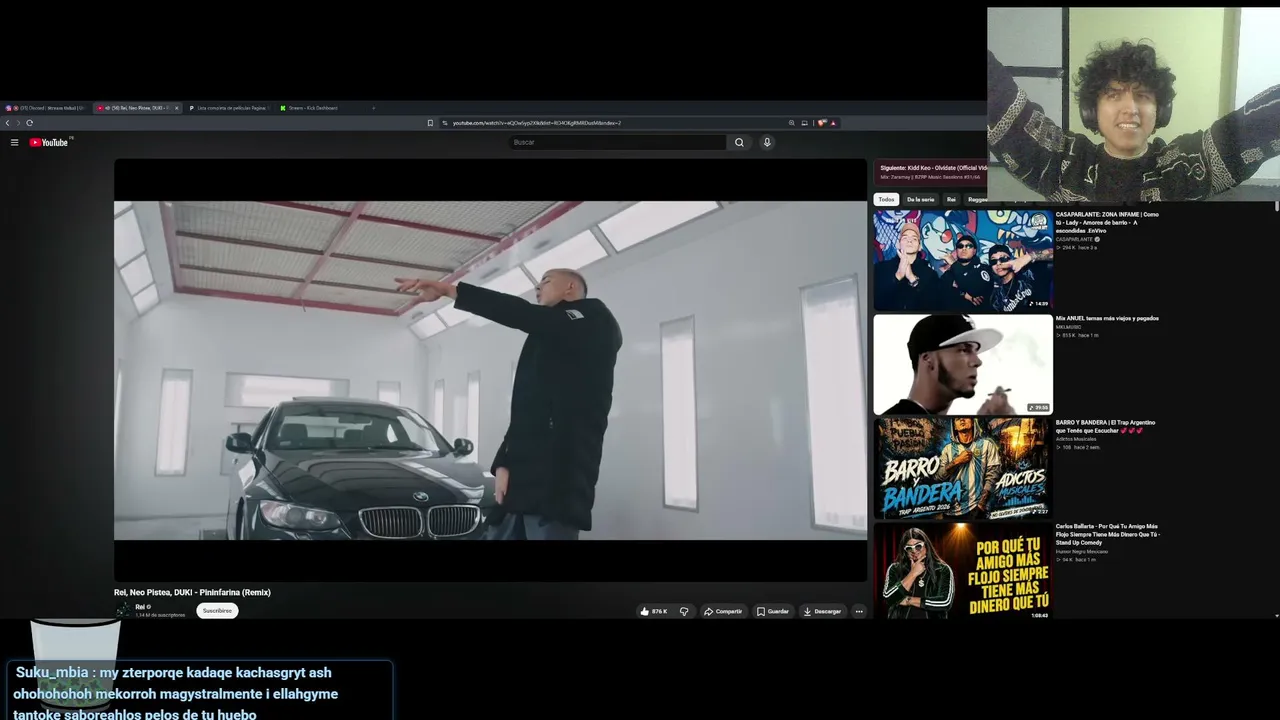Image resolution: width=1280 pixels, height=720 pixels.
Task: Click the browser forward arrow
Action: tap(18, 123)
